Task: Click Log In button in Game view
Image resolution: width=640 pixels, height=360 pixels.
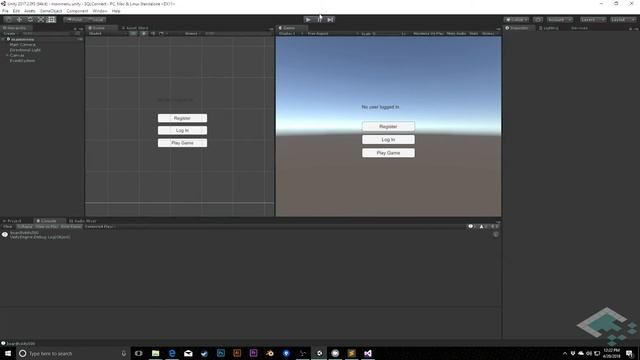Action: click(x=388, y=140)
